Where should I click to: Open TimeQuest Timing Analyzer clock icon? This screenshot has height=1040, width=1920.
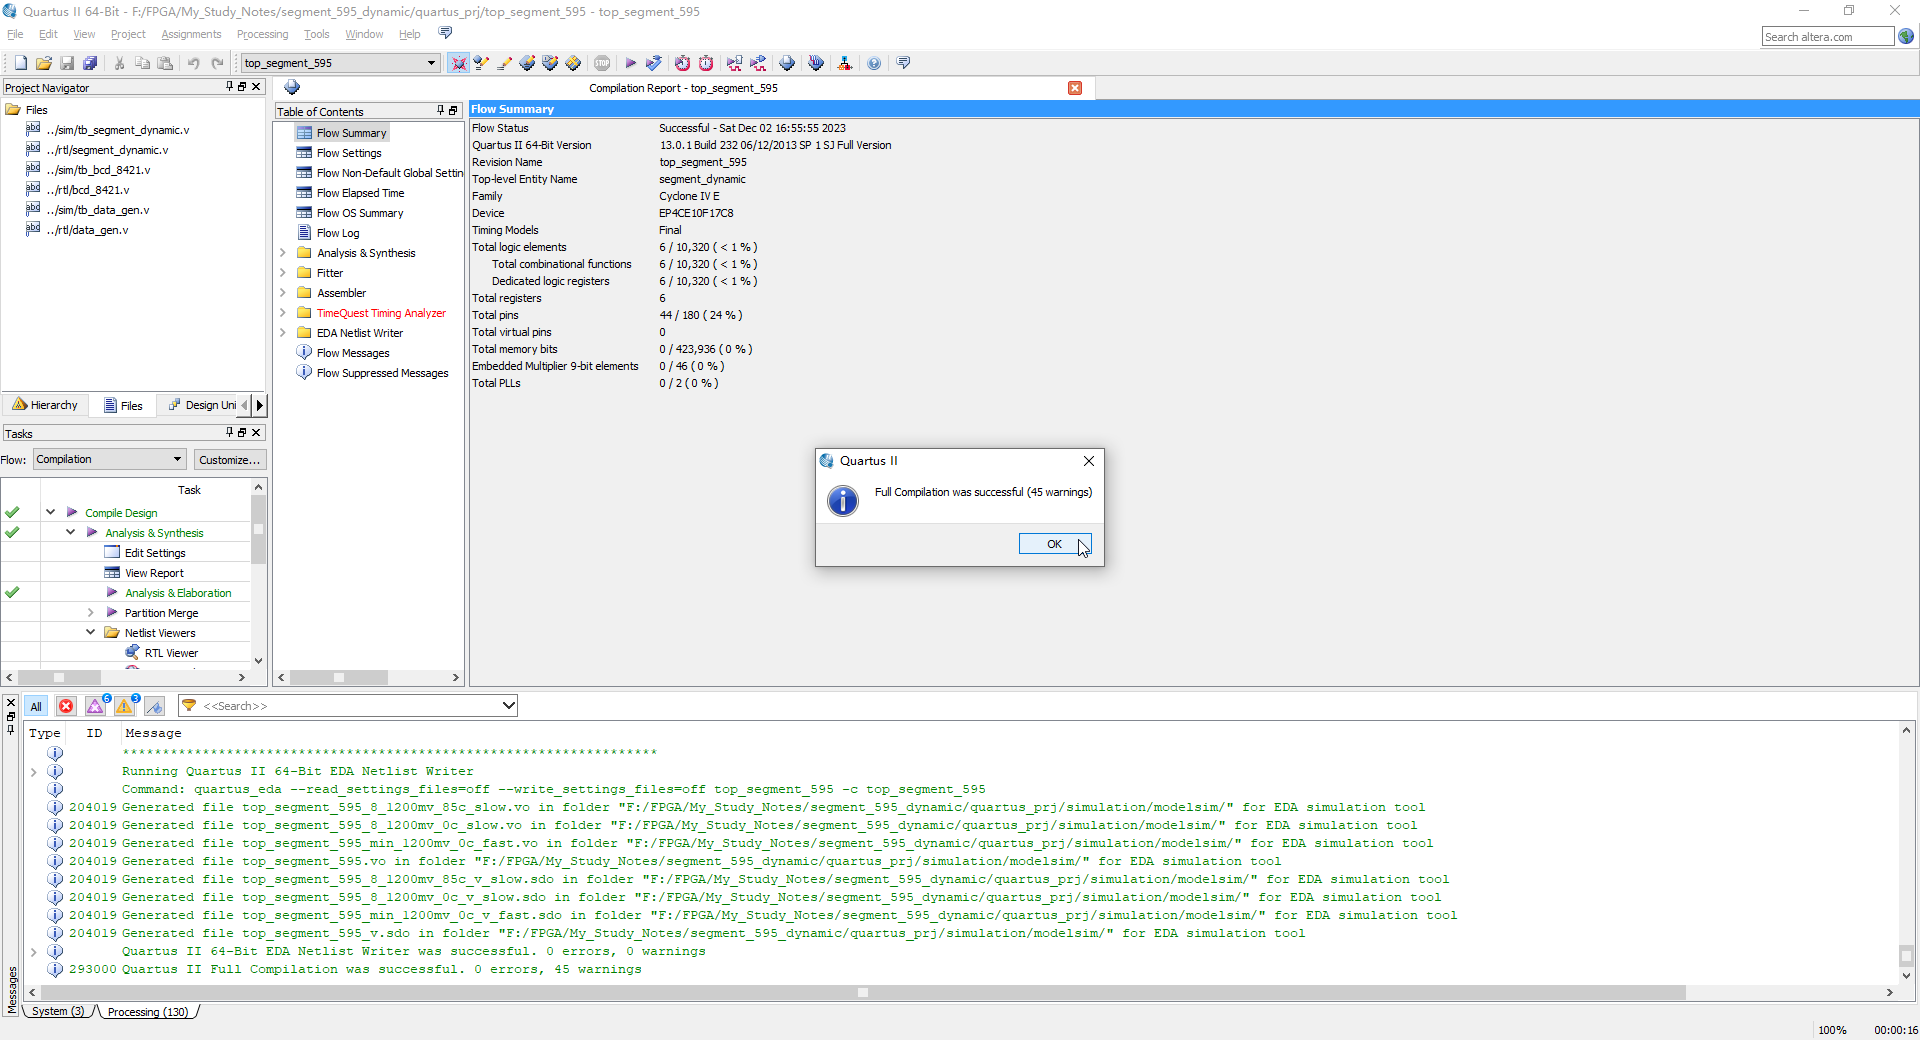[x=682, y=63]
